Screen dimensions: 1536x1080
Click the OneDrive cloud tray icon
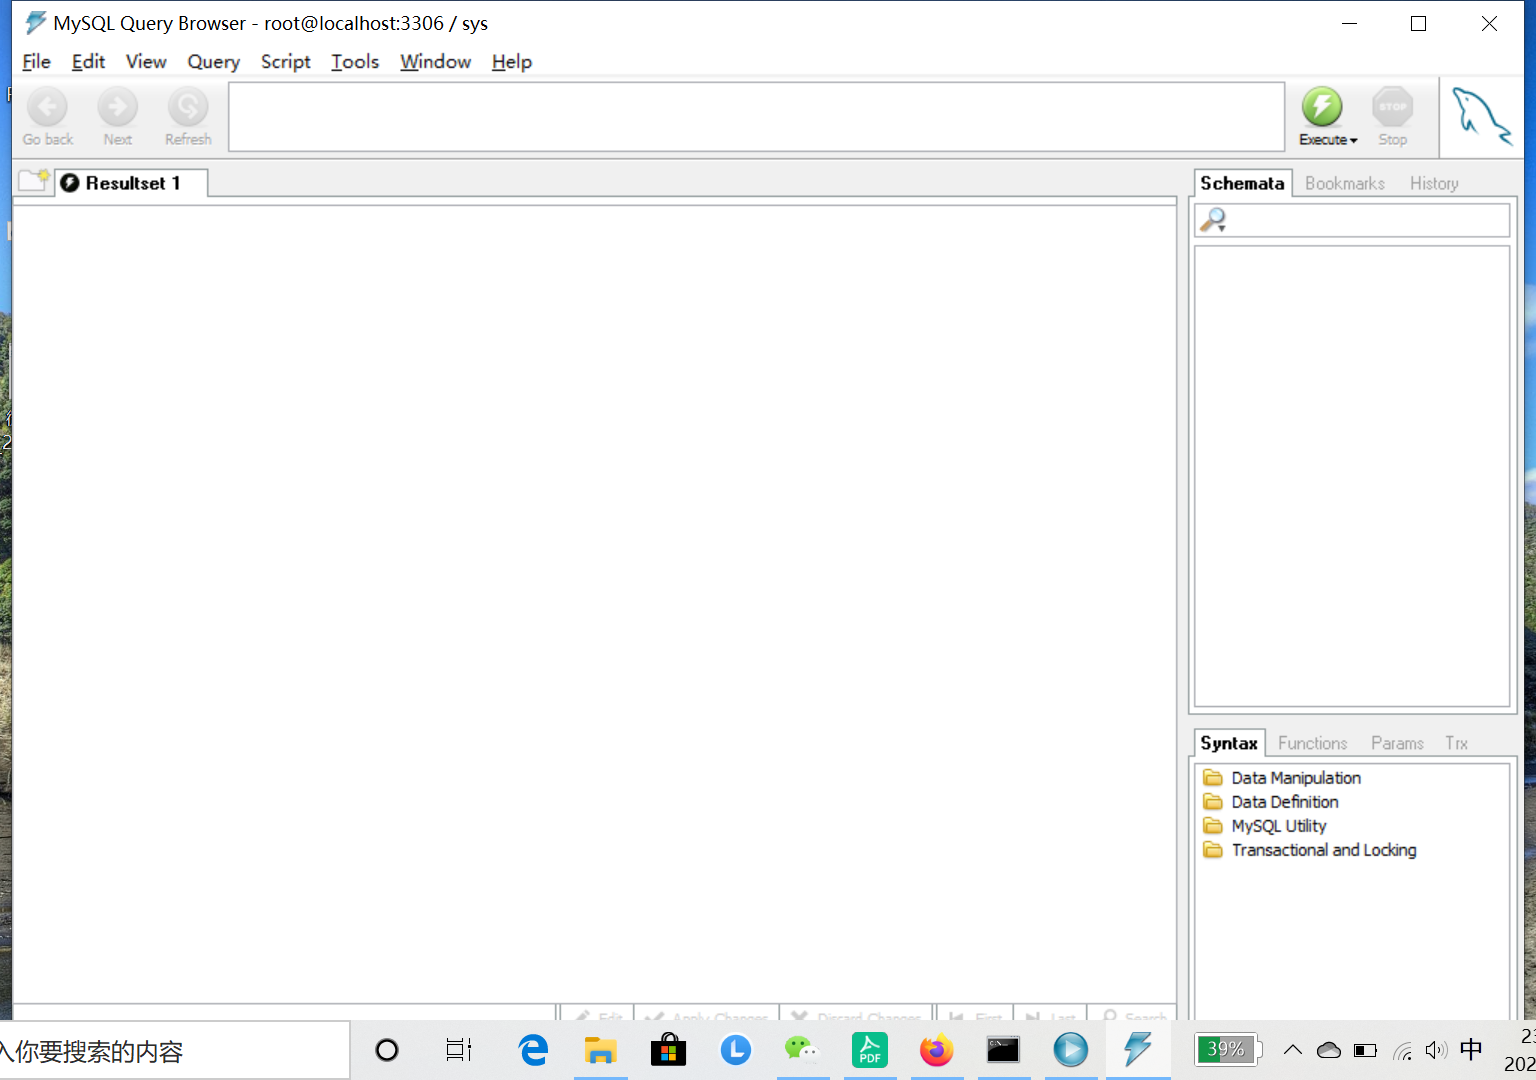(x=1328, y=1050)
